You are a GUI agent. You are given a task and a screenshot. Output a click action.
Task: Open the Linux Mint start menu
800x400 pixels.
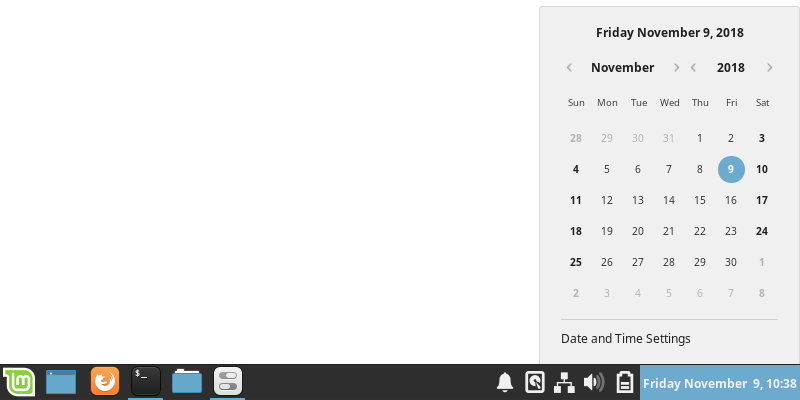(x=19, y=382)
